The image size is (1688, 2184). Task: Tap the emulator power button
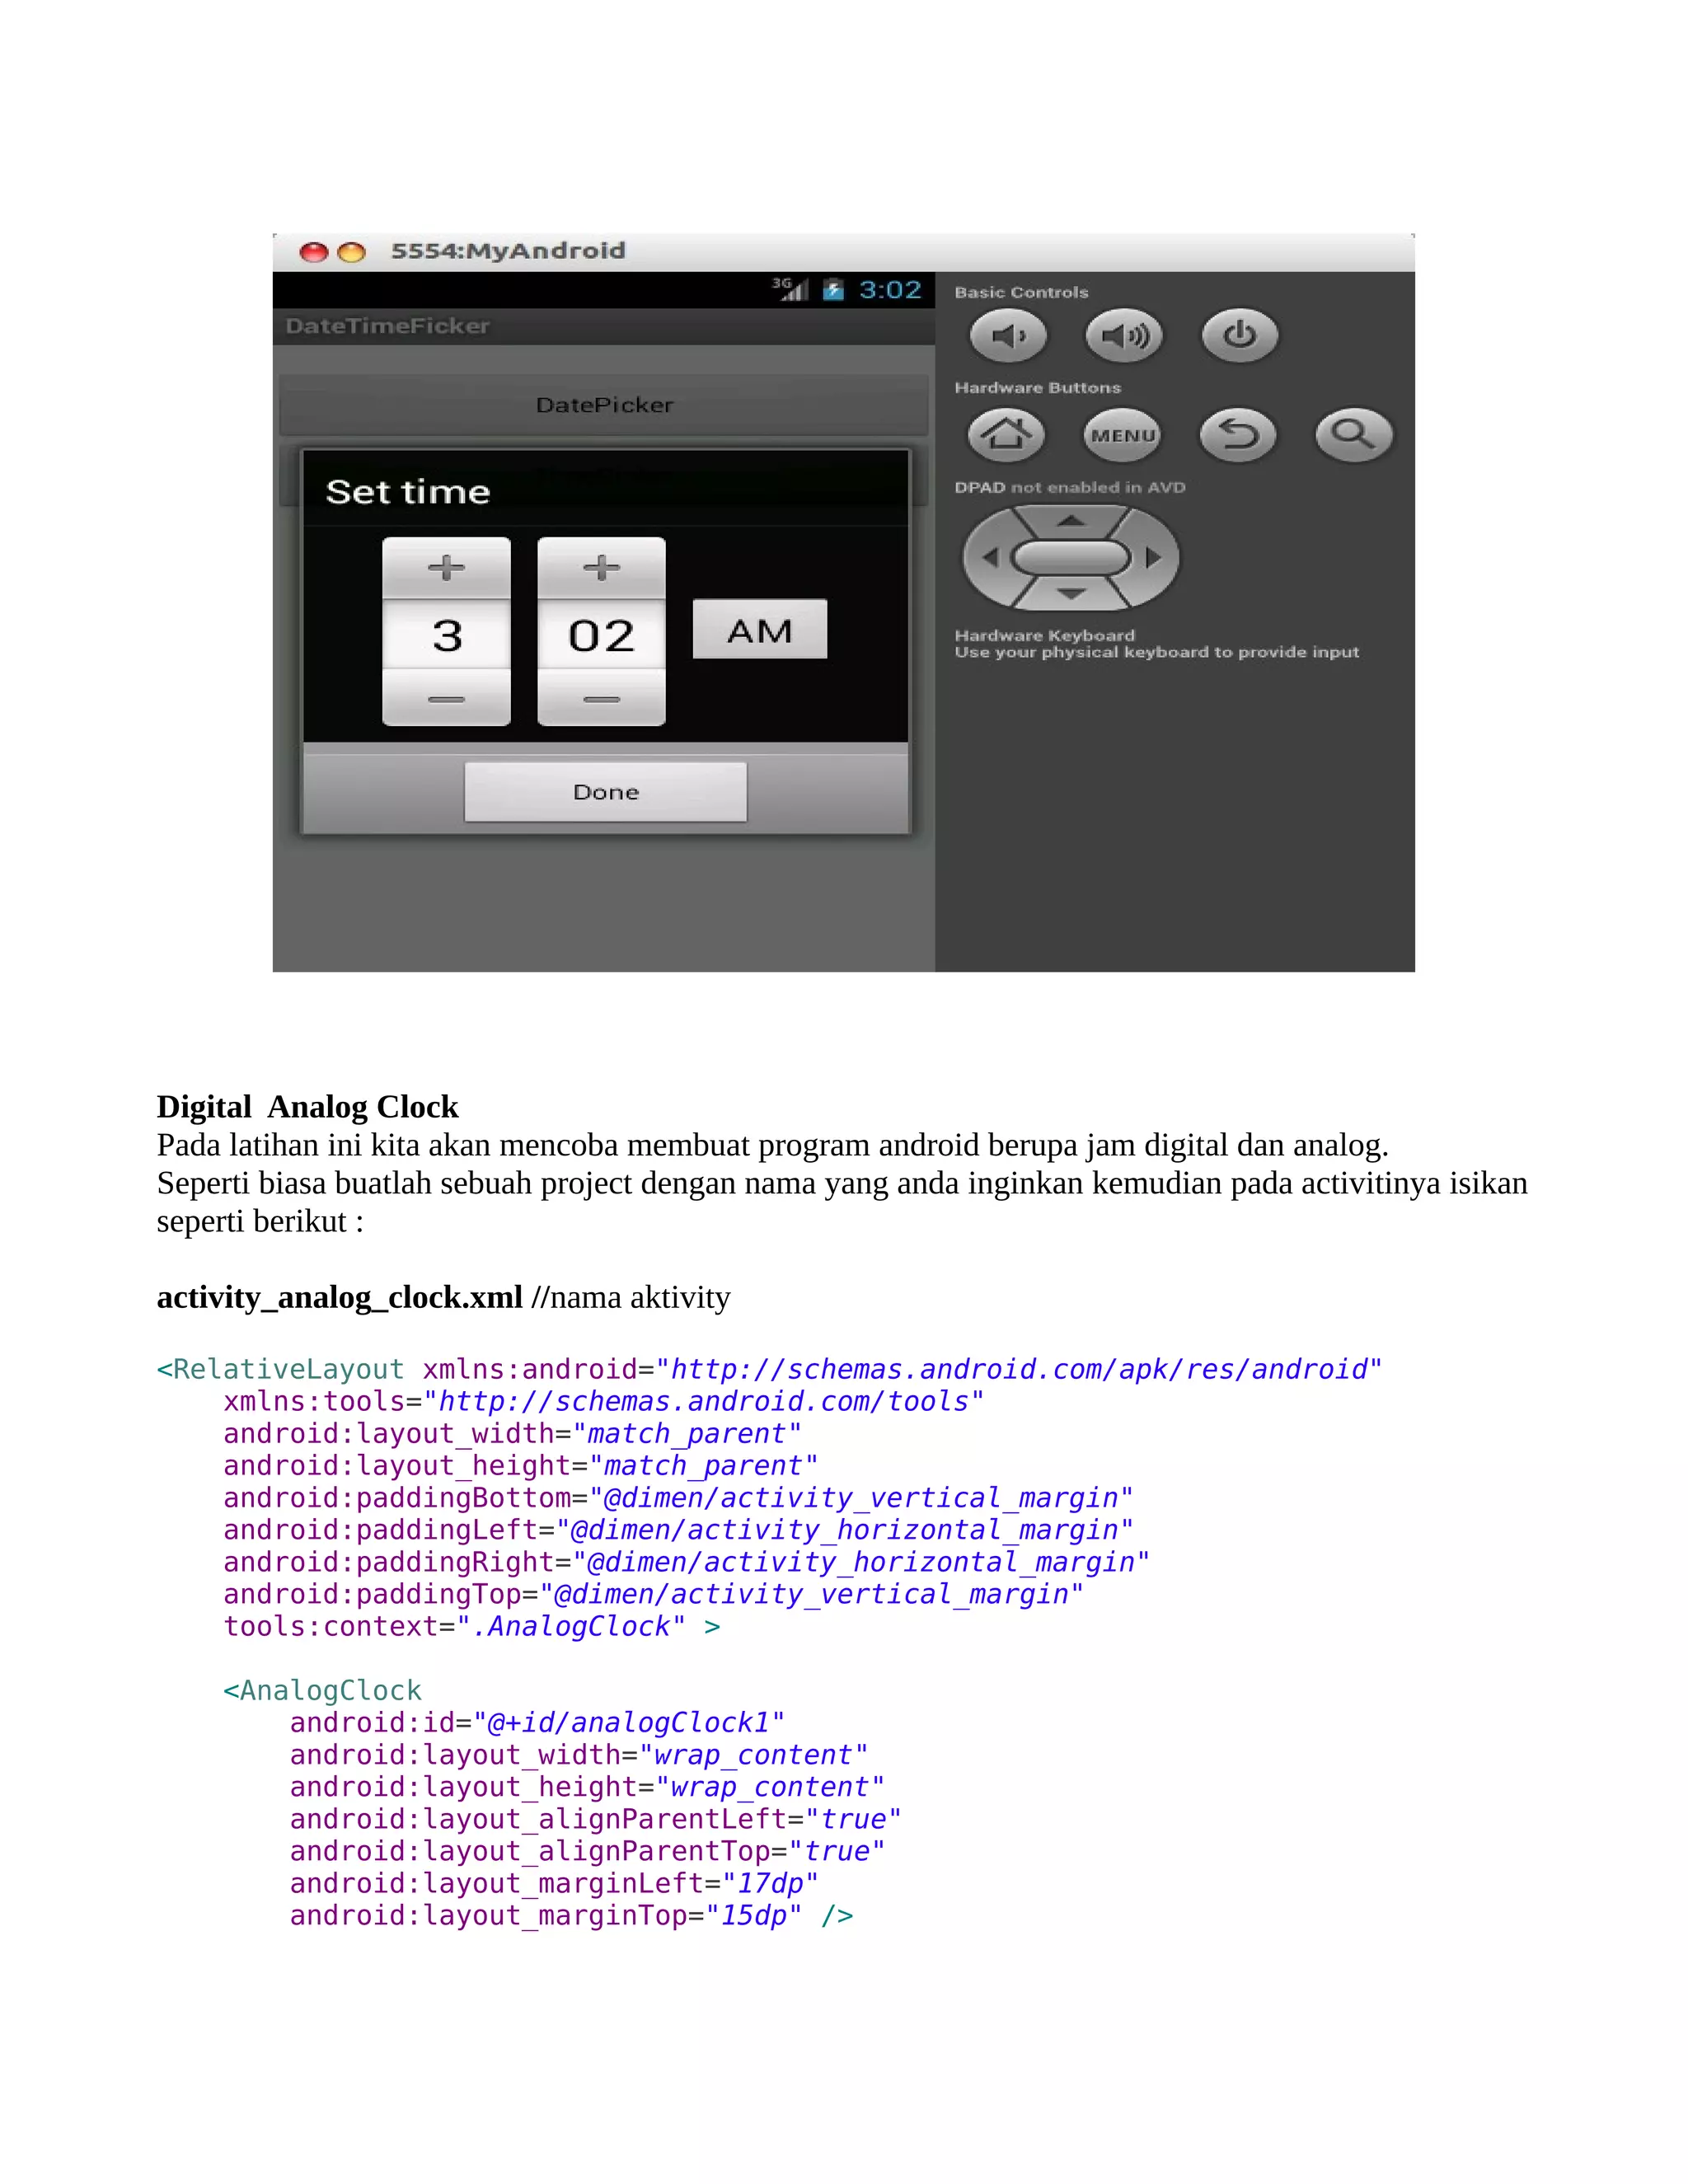1240,335
